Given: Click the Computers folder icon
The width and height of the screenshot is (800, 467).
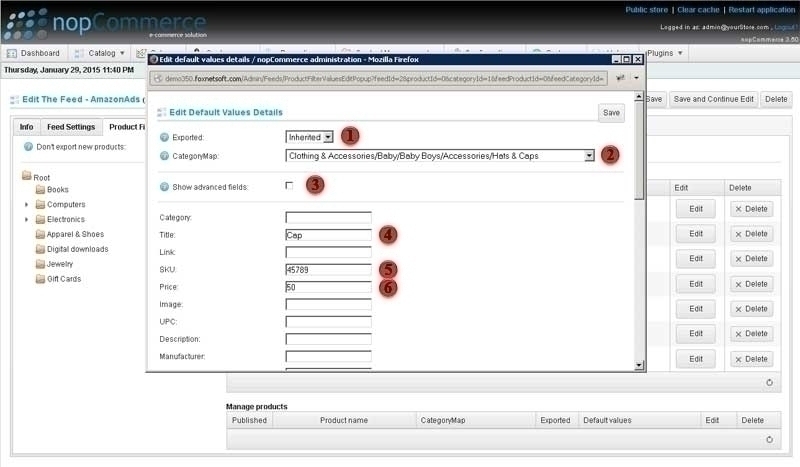Looking at the screenshot, I should click(x=40, y=204).
